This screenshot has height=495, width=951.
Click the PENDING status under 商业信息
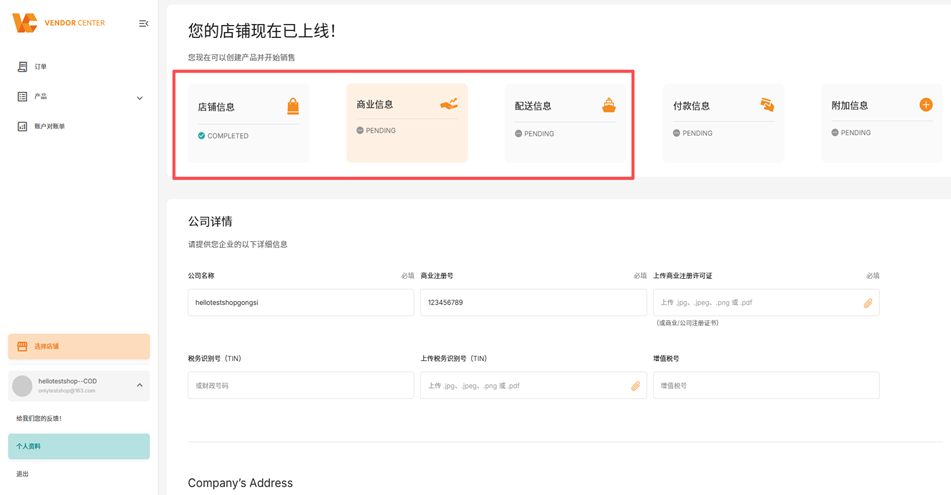(x=376, y=130)
